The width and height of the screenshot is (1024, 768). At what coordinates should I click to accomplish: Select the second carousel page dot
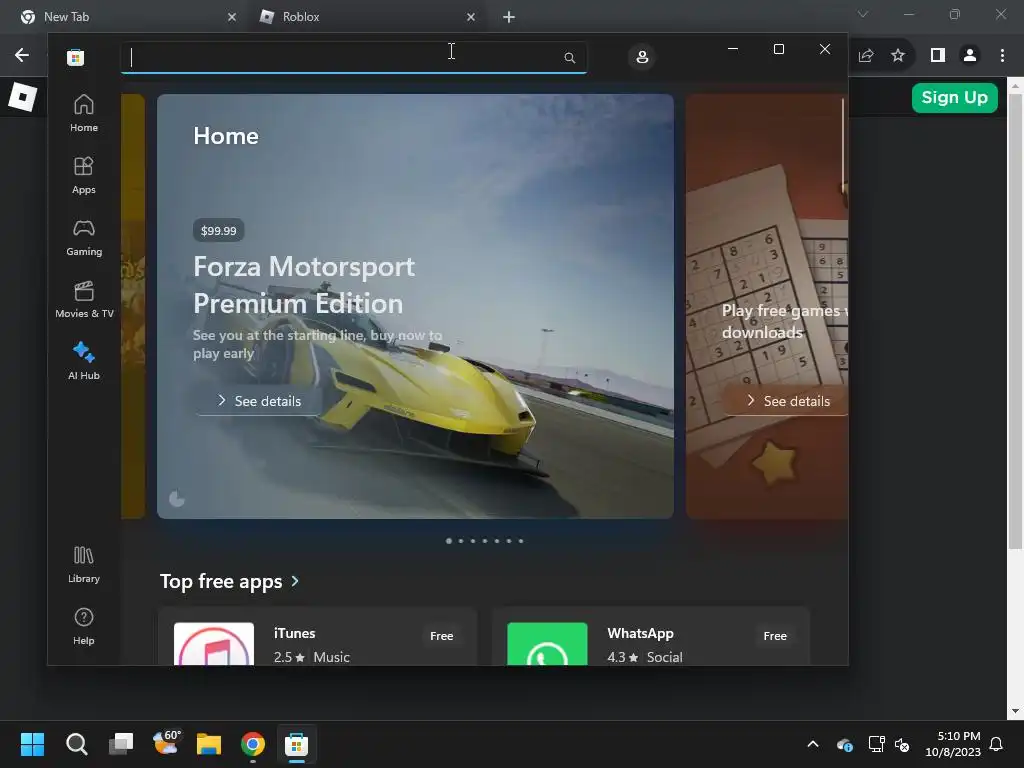(x=461, y=541)
